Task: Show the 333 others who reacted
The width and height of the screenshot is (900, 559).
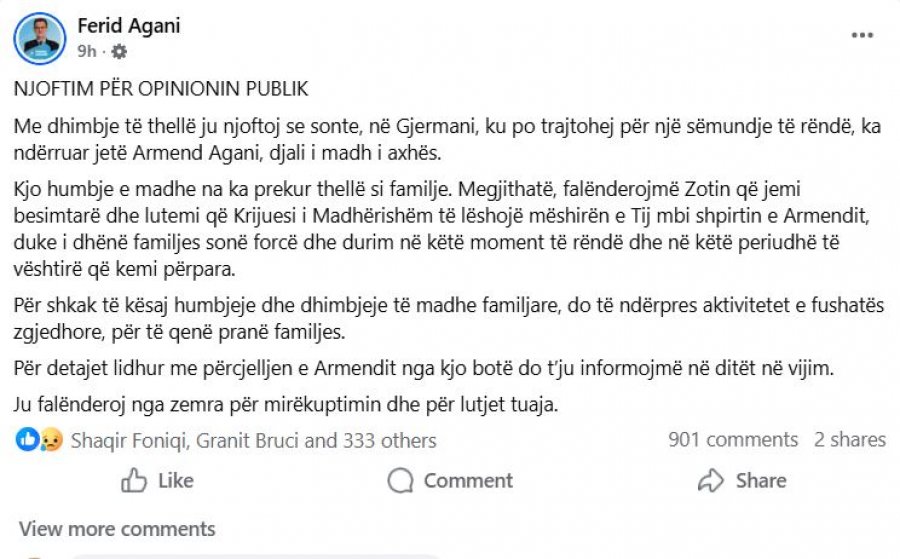Action: coord(386,440)
